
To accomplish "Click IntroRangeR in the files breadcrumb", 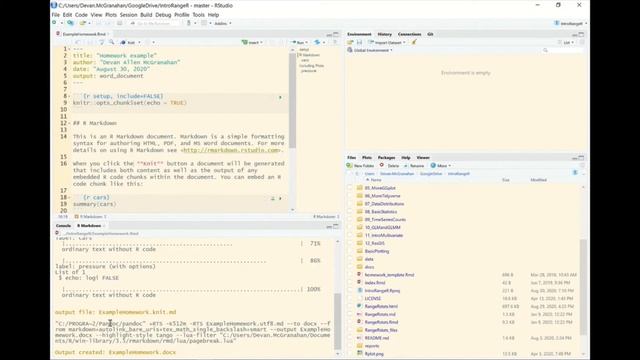I will click(x=458, y=174).
